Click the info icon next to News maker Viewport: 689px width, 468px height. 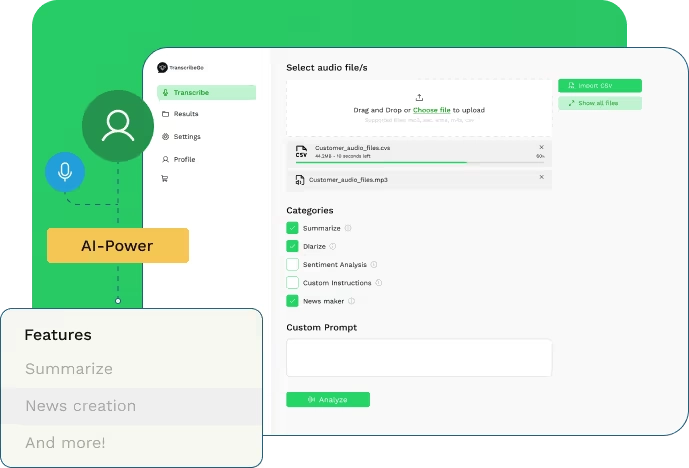click(351, 301)
